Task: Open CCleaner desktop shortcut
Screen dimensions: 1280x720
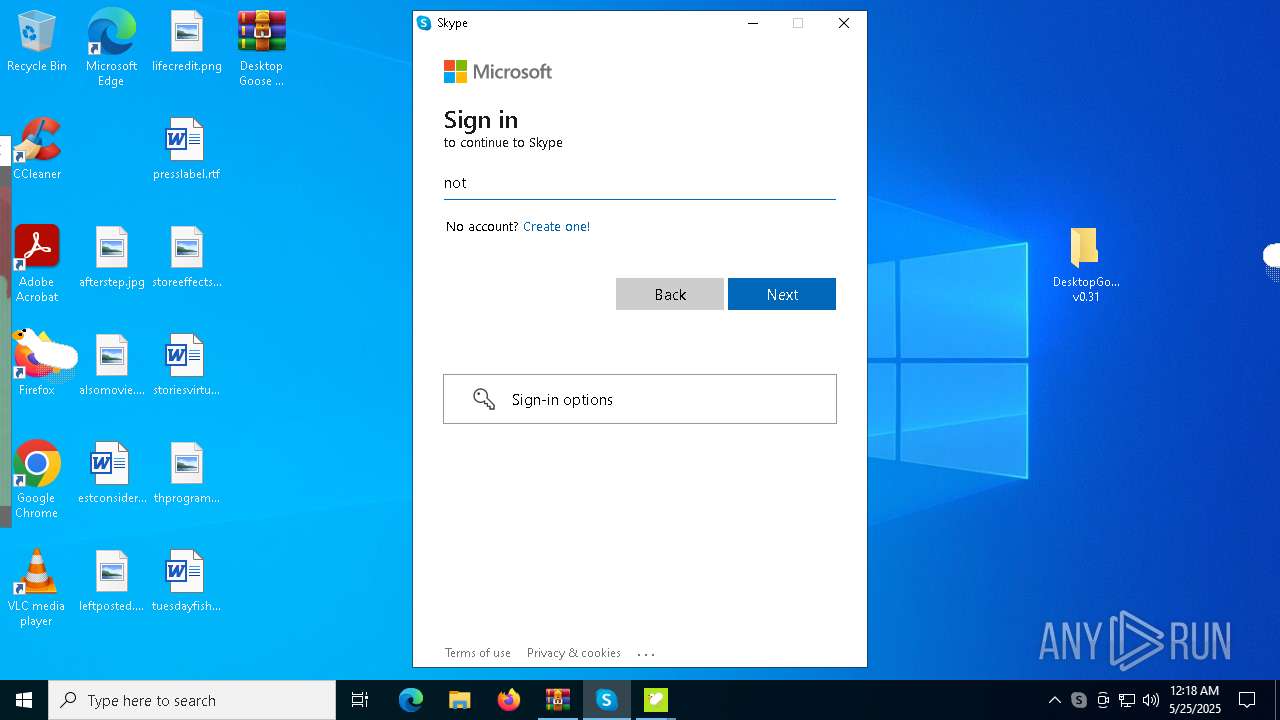Action: (37, 150)
